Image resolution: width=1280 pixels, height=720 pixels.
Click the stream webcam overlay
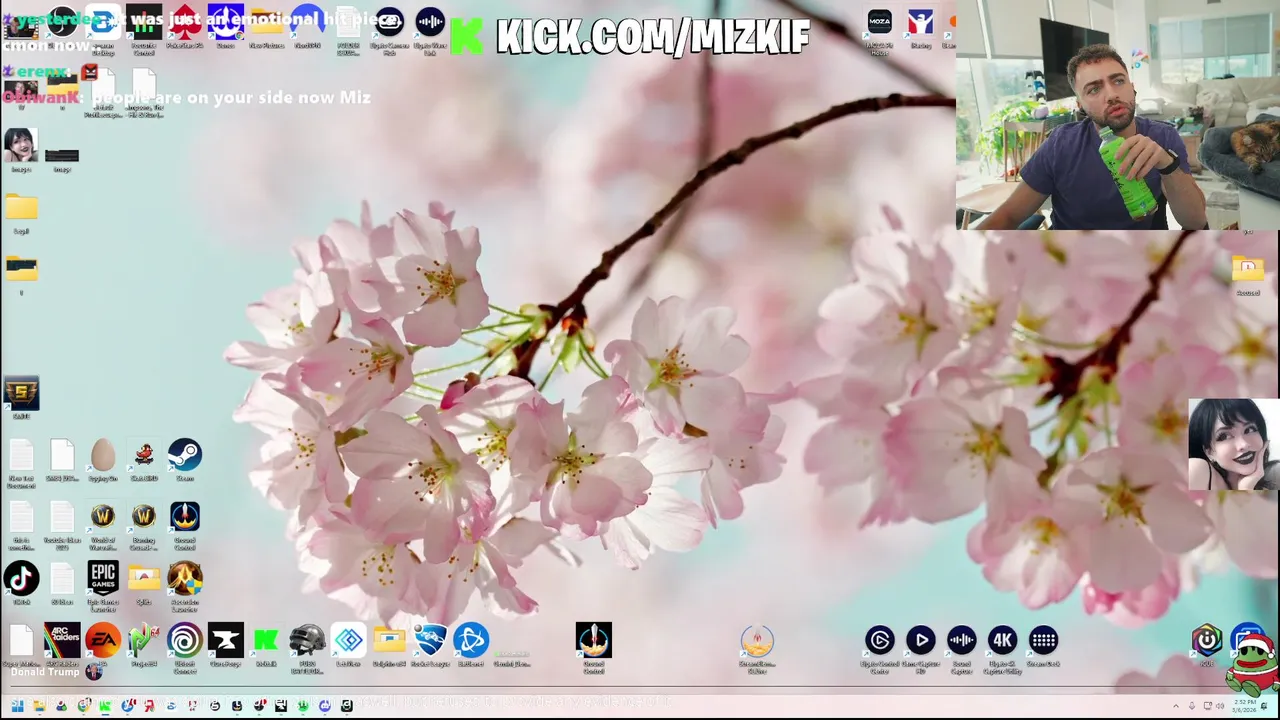1118,115
